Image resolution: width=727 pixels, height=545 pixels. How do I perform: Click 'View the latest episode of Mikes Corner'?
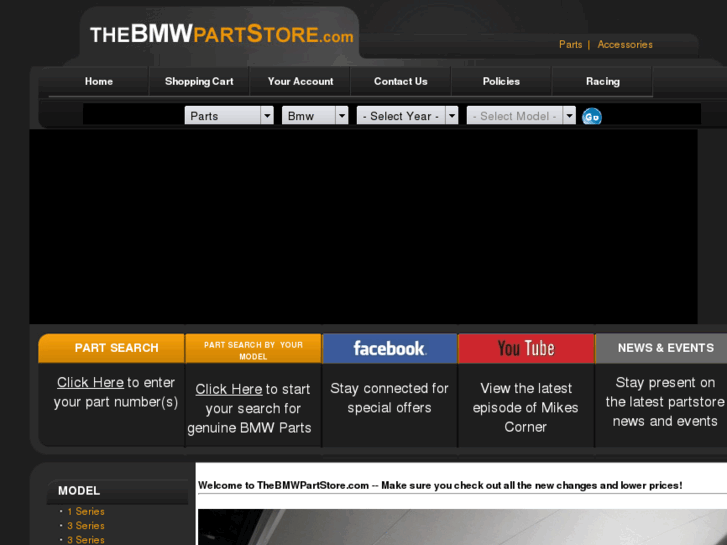tap(526, 407)
